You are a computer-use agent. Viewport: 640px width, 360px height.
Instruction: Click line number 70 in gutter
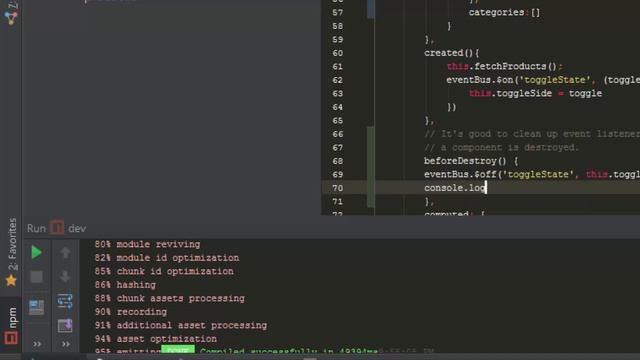pyautogui.click(x=338, y=188)
